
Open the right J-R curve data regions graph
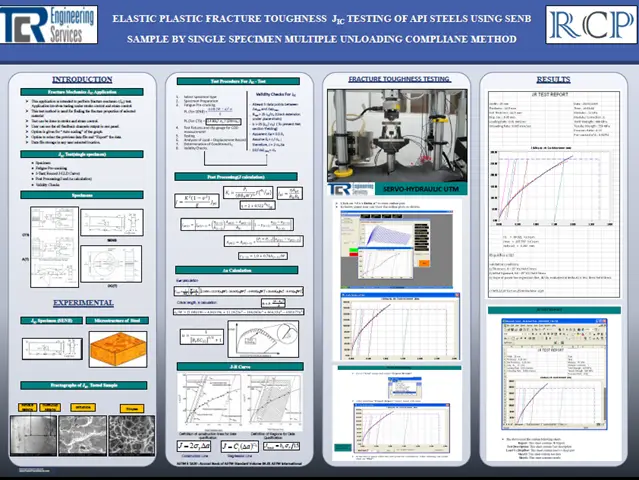pyautogui.click(x=272, y=403)
